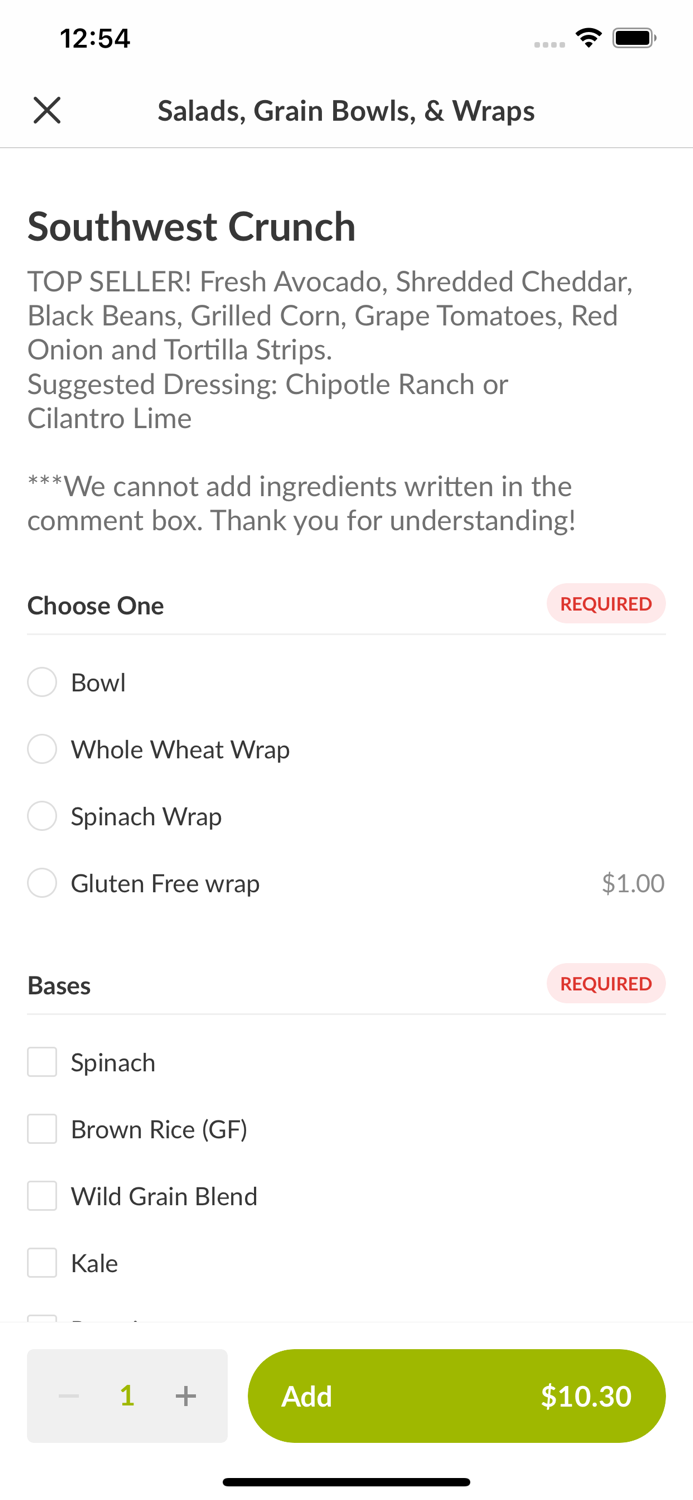
Task: Tap the Wi-Fi status icon
Action: click(588, 38)
